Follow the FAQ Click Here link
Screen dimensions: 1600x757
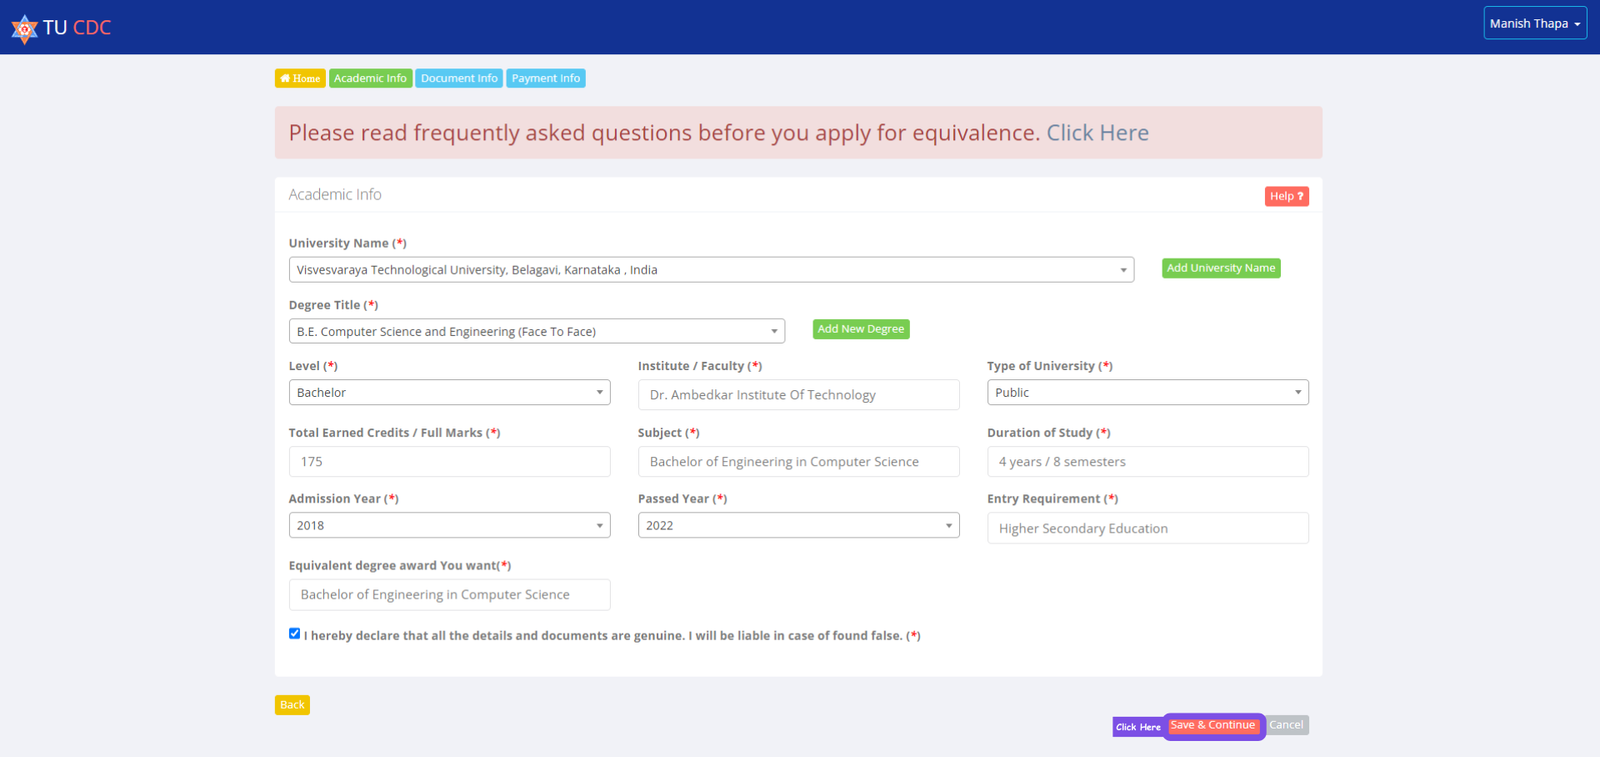point(1097,133)
